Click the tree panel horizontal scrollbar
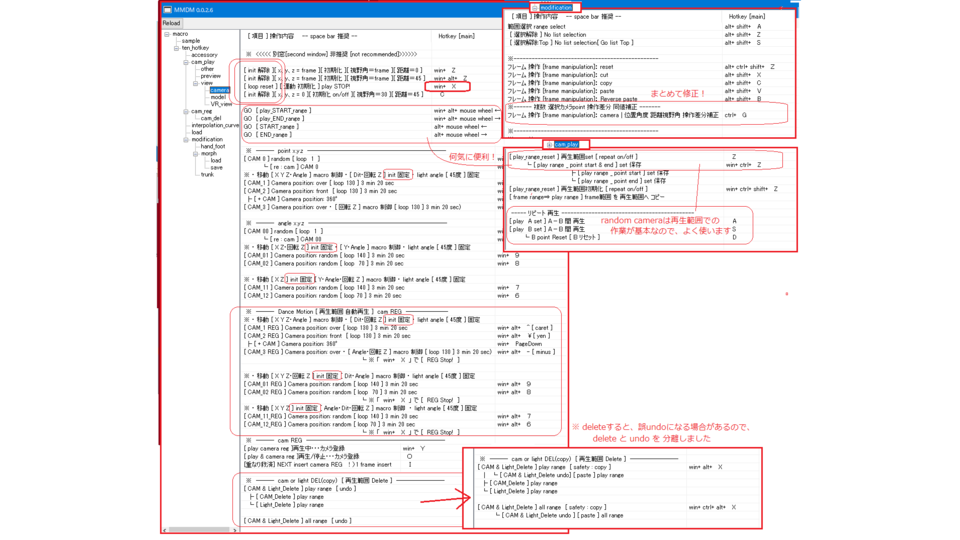 point(200,530)
